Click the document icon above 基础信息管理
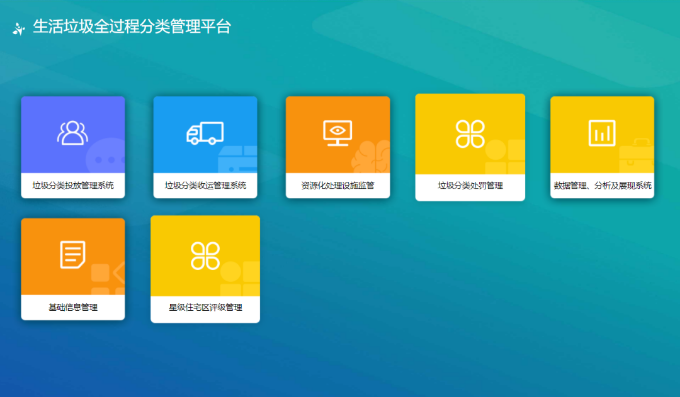Image resolution: width=680 pixels, height=397 pixels. coord(72,255)
